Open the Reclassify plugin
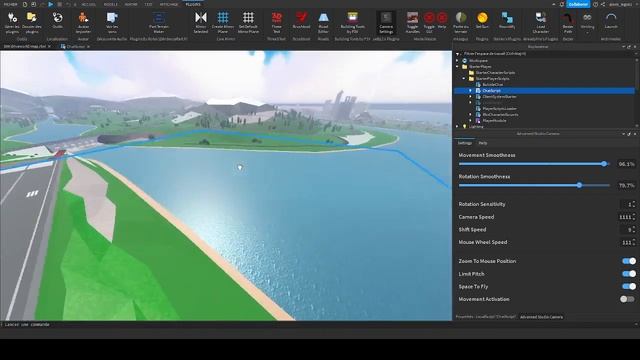 [x=507, y=20]
